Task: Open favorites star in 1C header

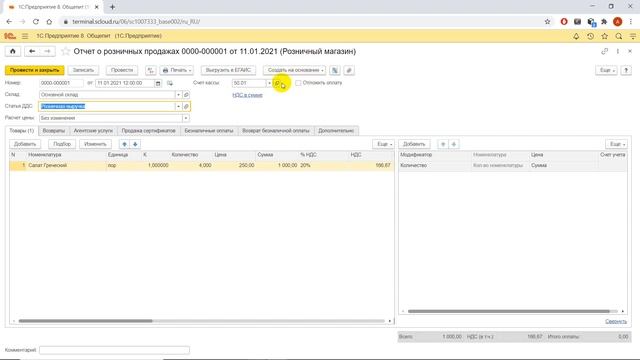Action: coord(604,36)
